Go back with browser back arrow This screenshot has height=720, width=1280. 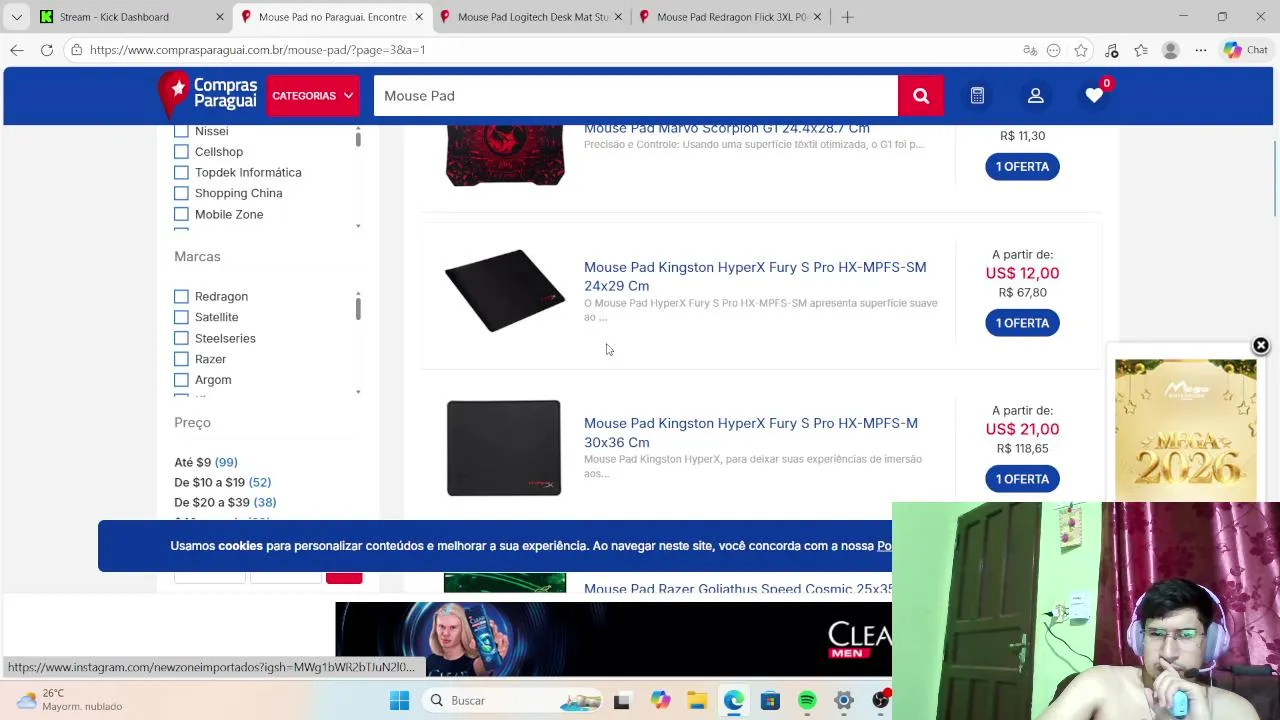coord(17,50)
